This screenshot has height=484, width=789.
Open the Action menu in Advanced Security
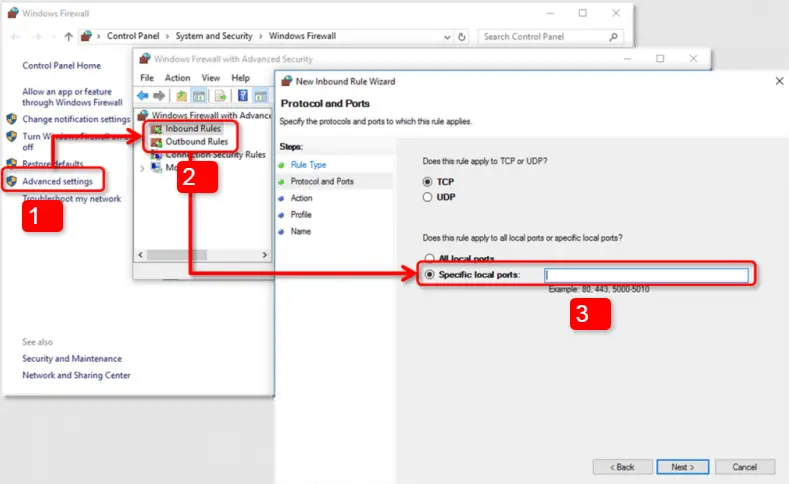[178, 78]
